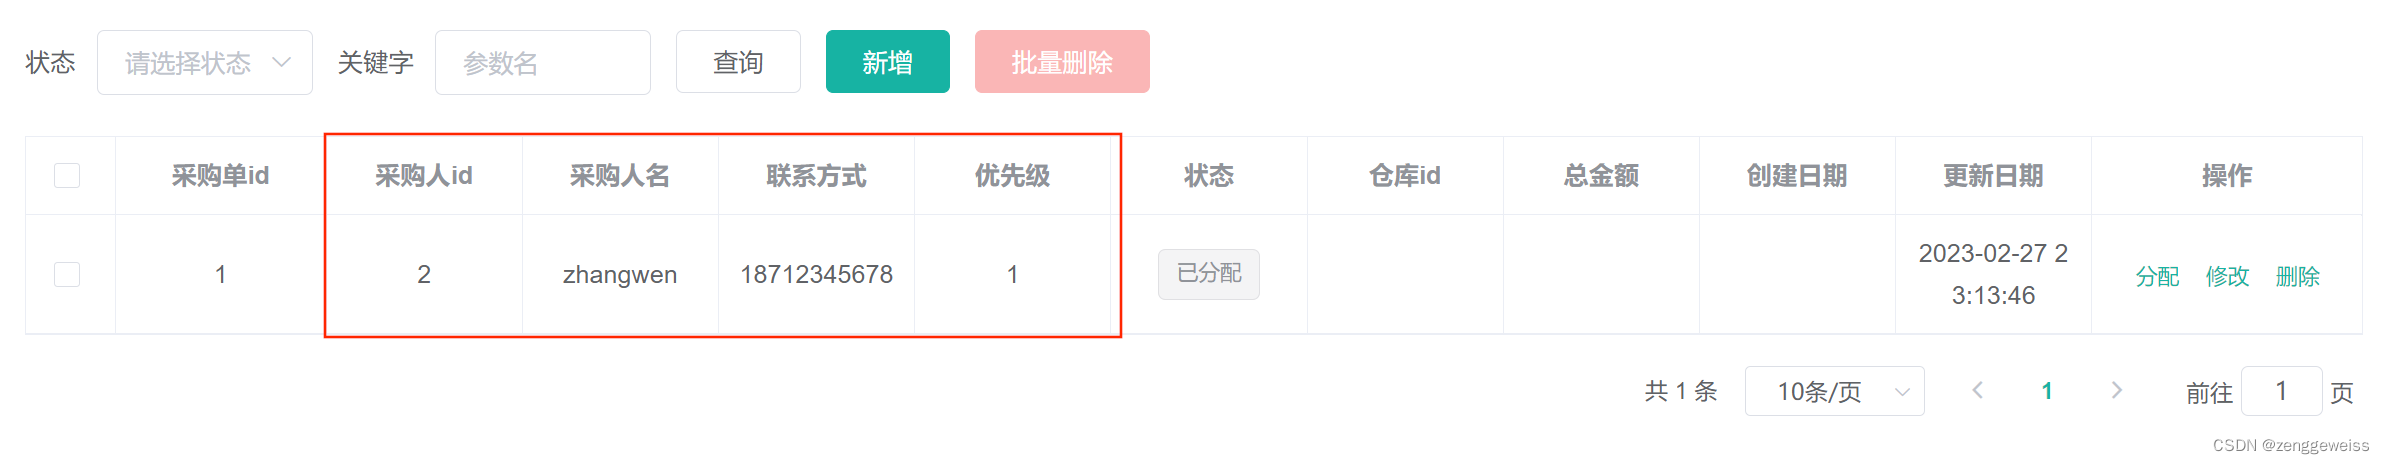Expand the 10条/页 page size dropdown
The width and height of the screenshot is (2385, 464).
[1834, 391]
